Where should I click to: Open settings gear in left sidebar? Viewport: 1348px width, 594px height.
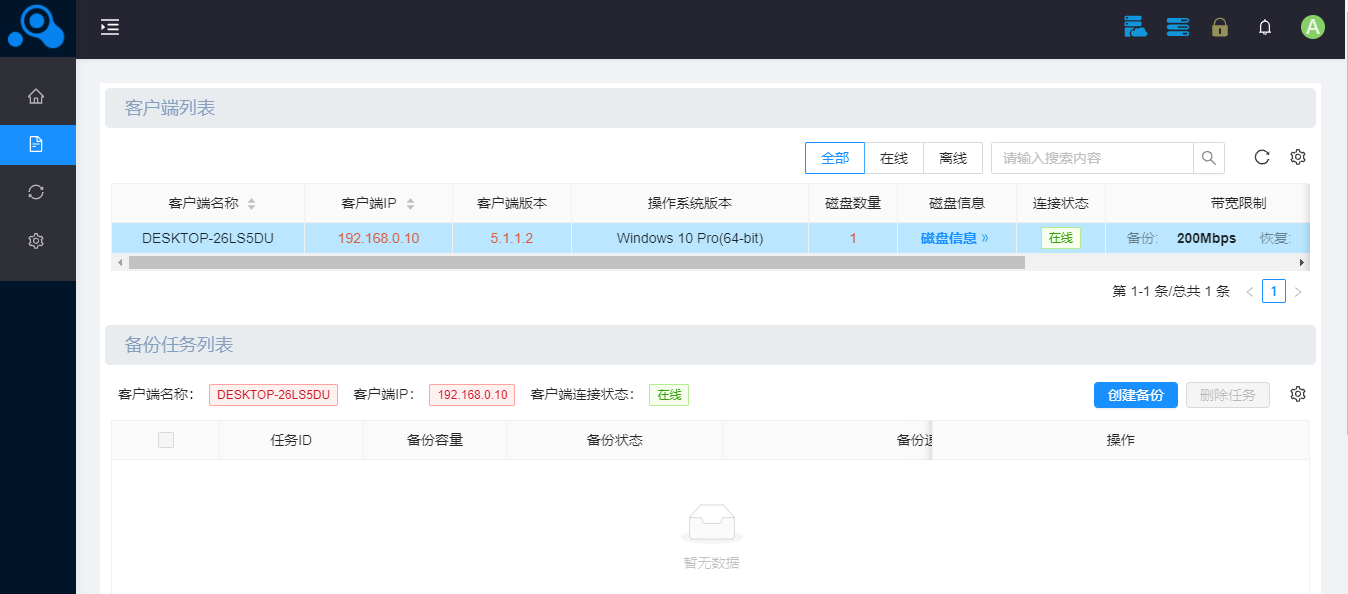(36, 241)
